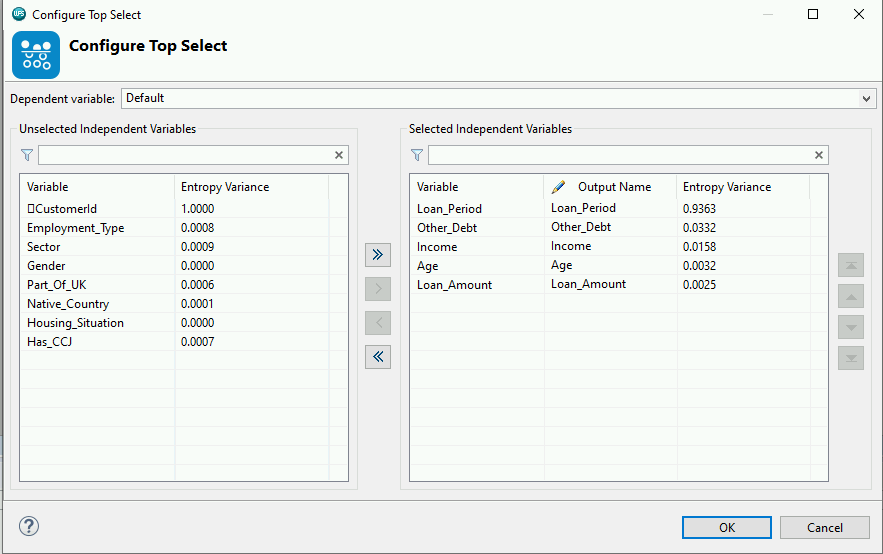
Task: Select the Employment_Type variable row
Action: coord(184,228)
